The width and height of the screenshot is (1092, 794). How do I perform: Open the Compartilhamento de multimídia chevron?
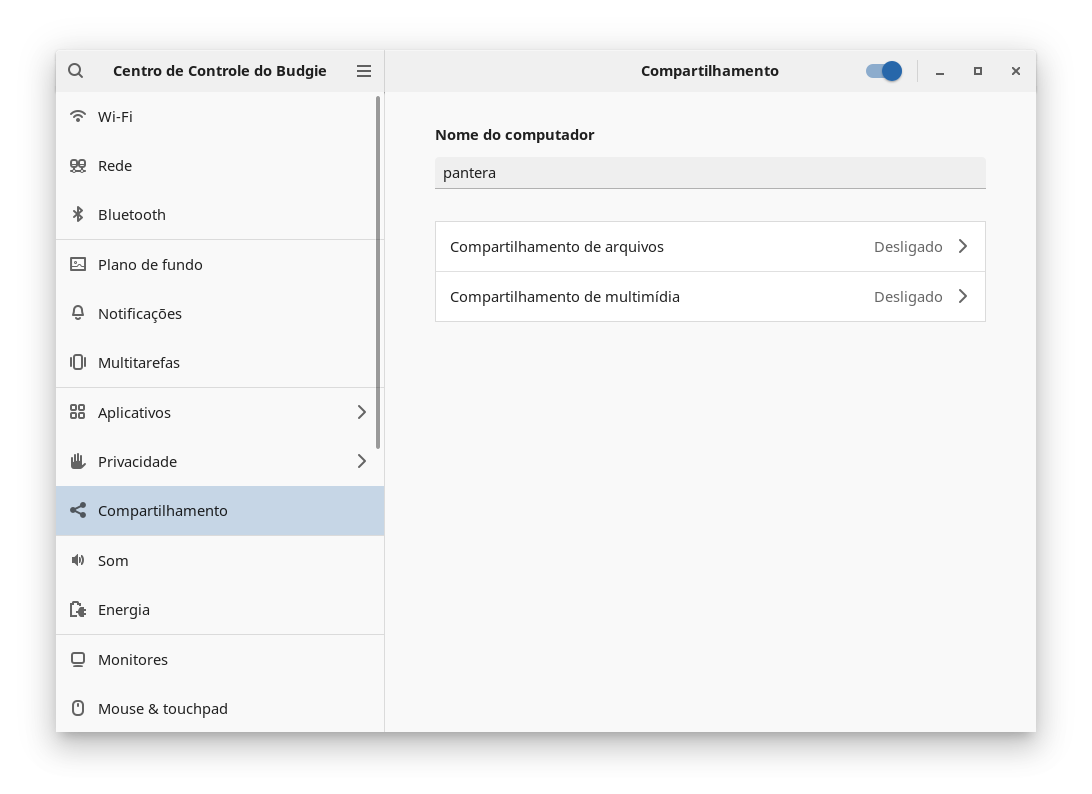pos(963,296)
